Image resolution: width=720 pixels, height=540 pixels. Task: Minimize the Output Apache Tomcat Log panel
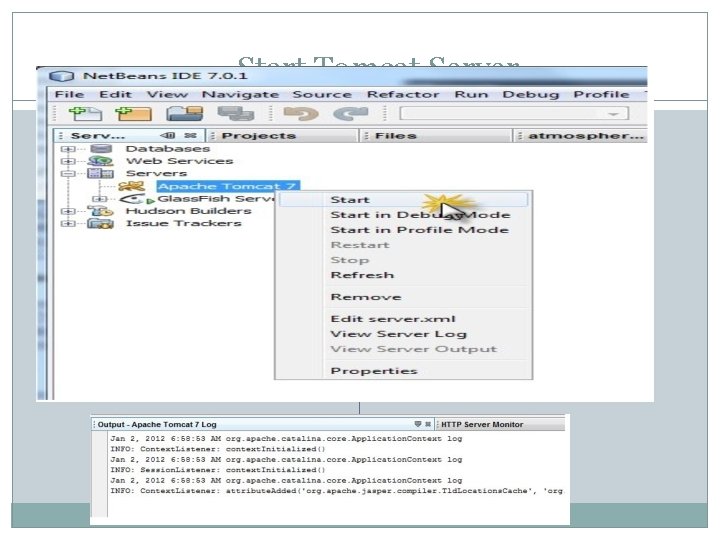(418, 424)
